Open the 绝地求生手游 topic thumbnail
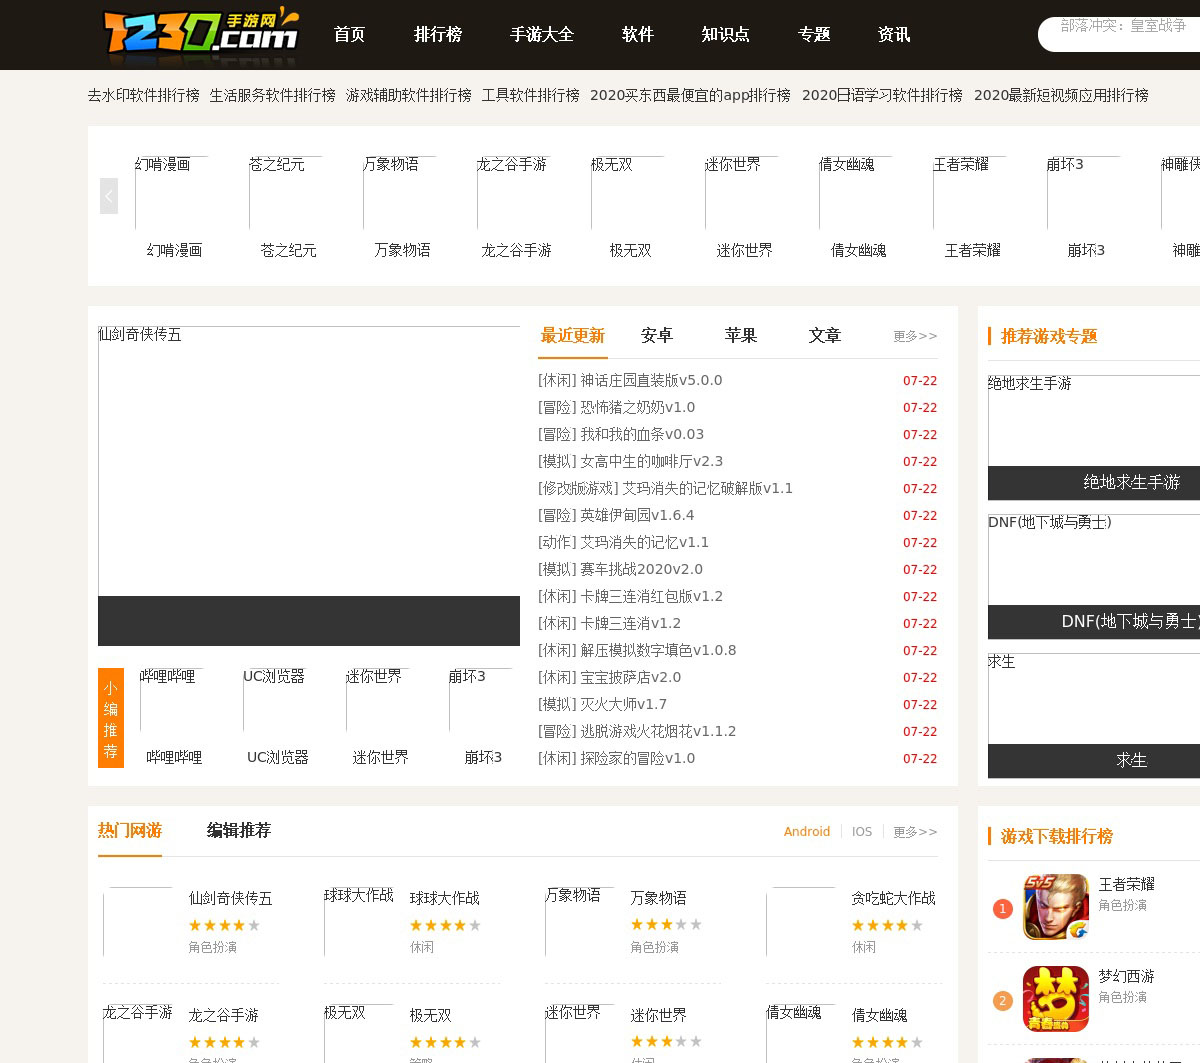This screenshot has width=1200, height=1063. [1094, 420]
